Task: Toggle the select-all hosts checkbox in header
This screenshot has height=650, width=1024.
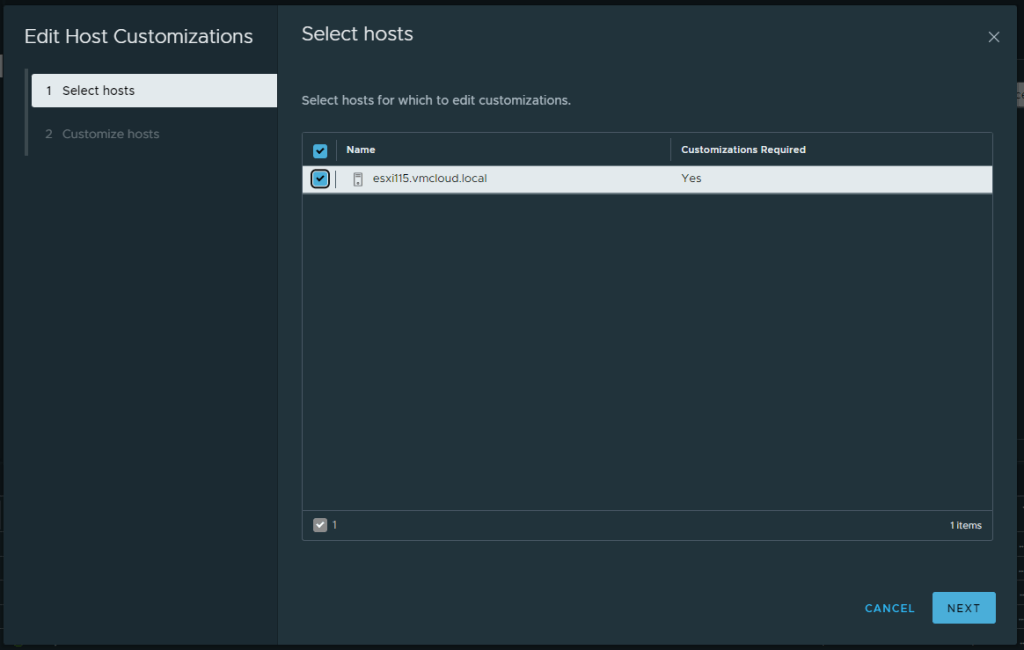Action: 320,151
